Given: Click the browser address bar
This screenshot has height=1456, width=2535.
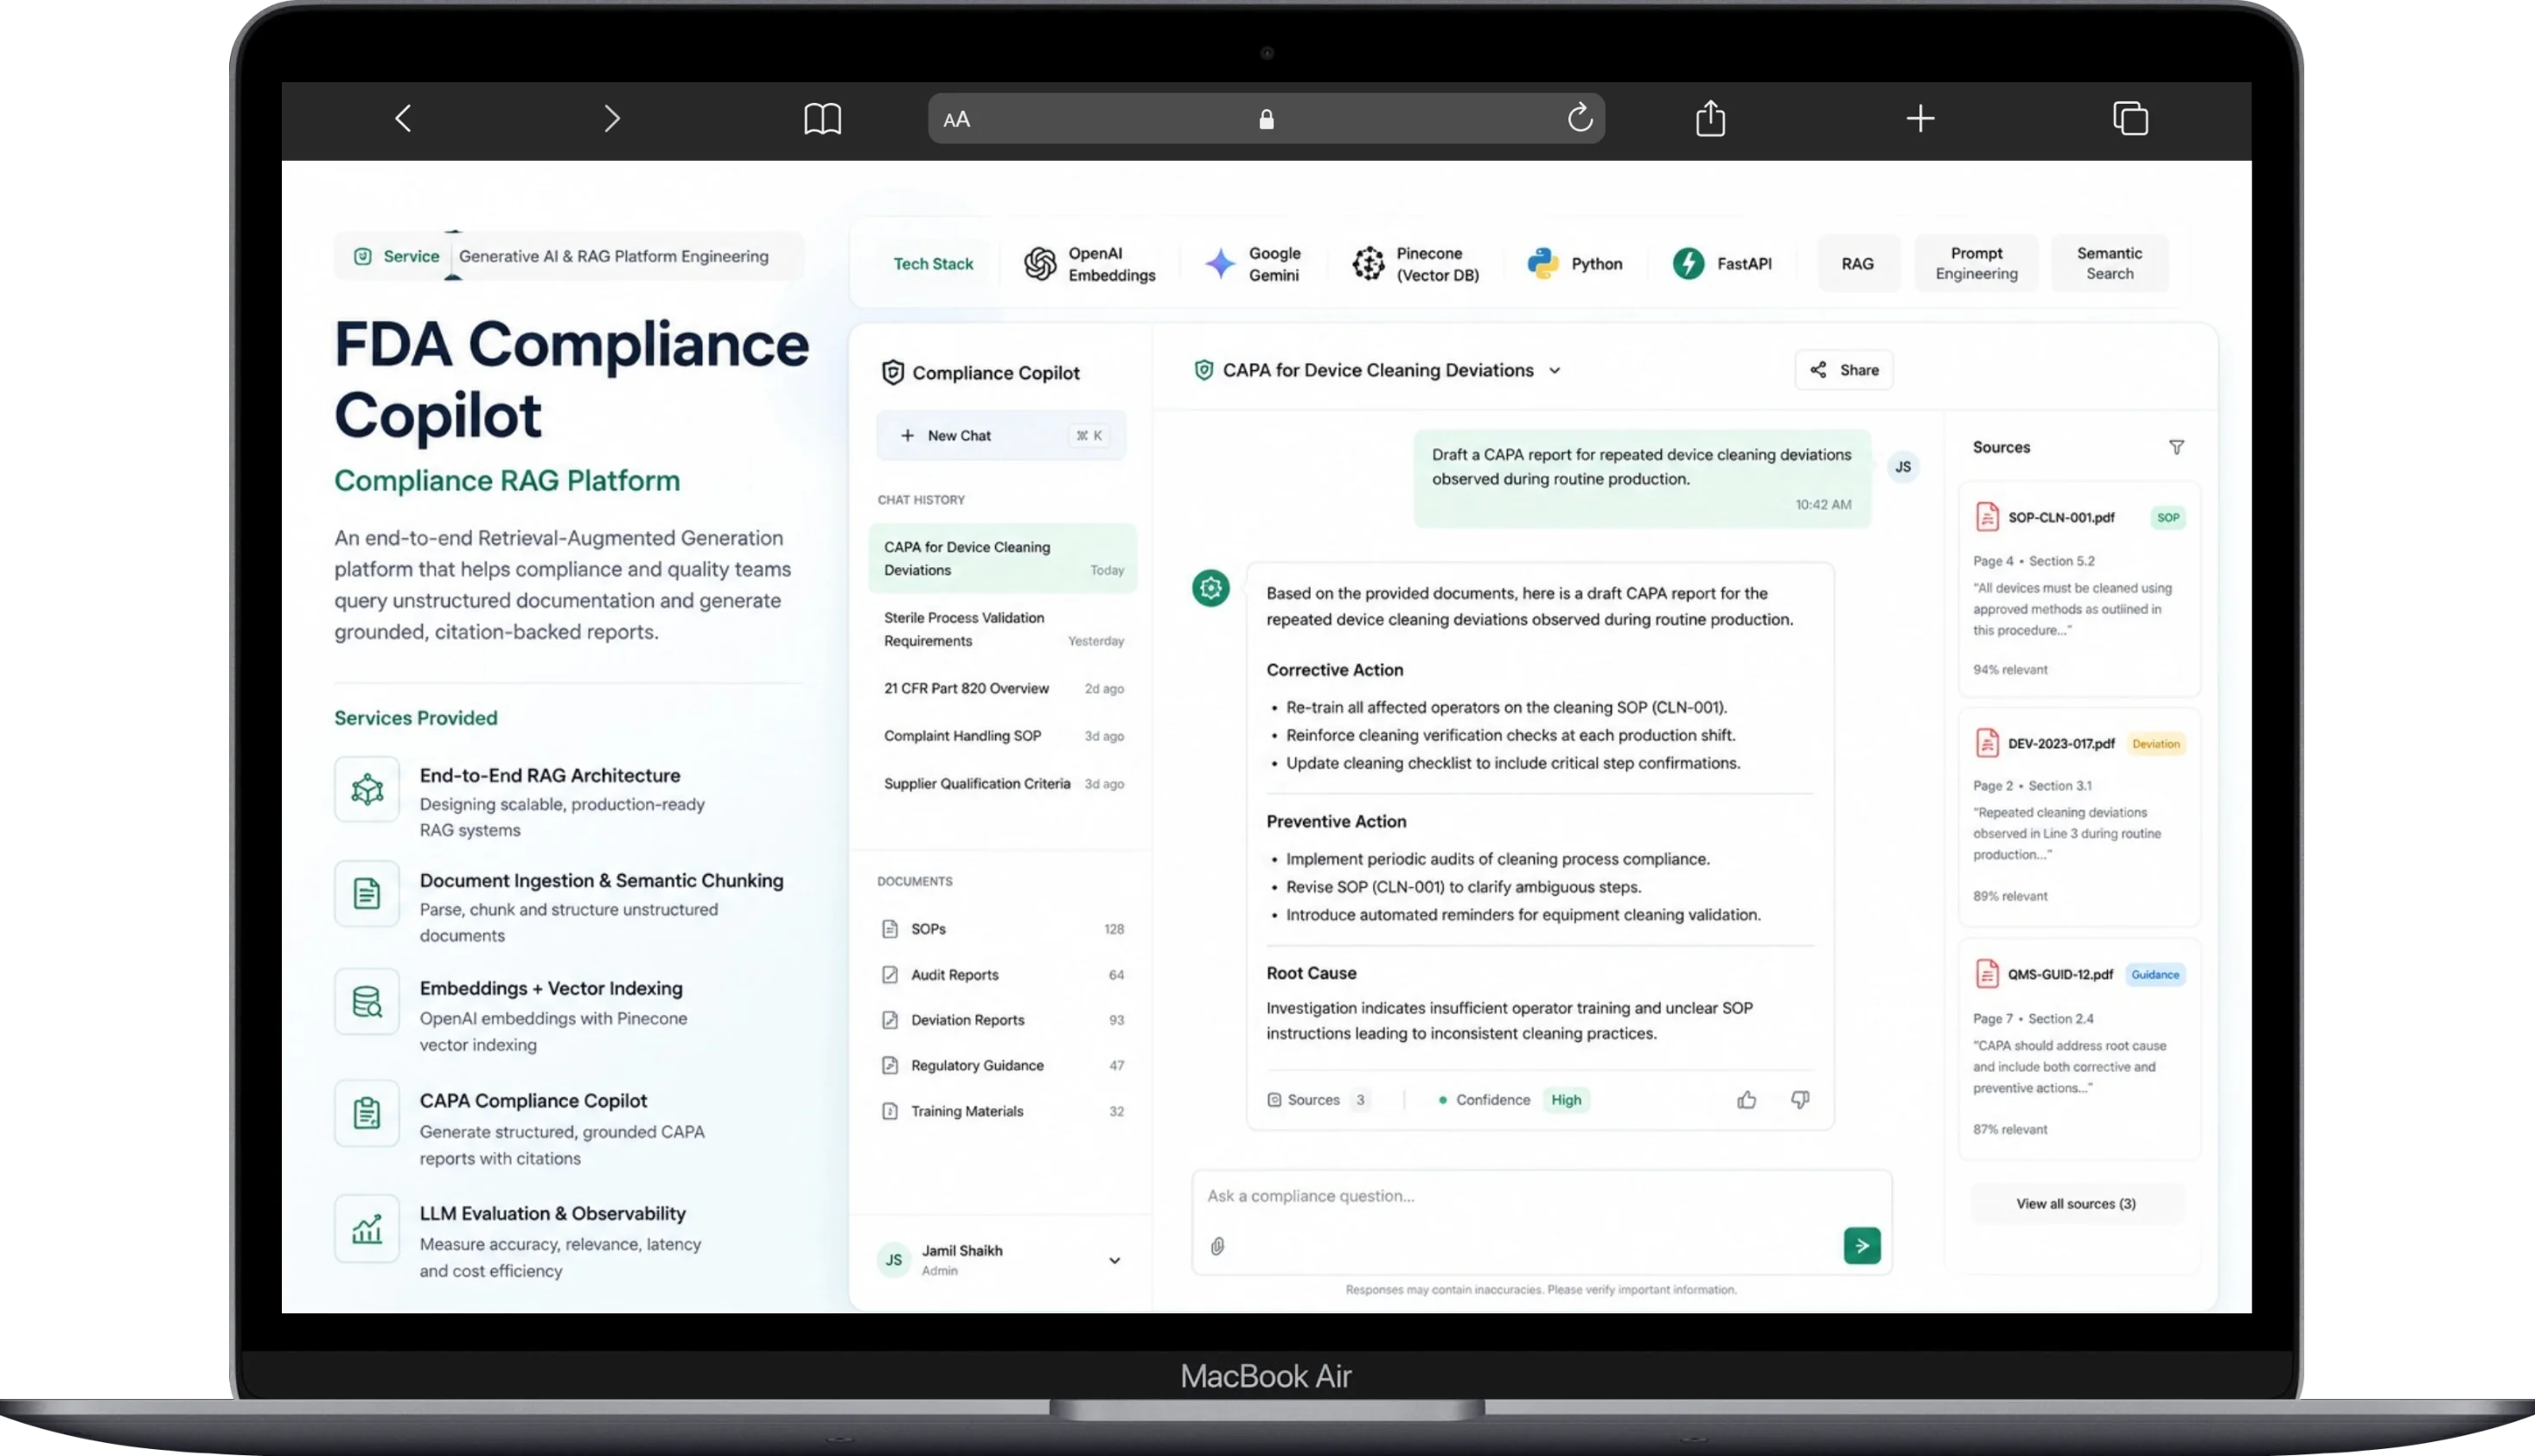Looking at the screenshot, I should pyautogui.click(x=1266, y=119).
